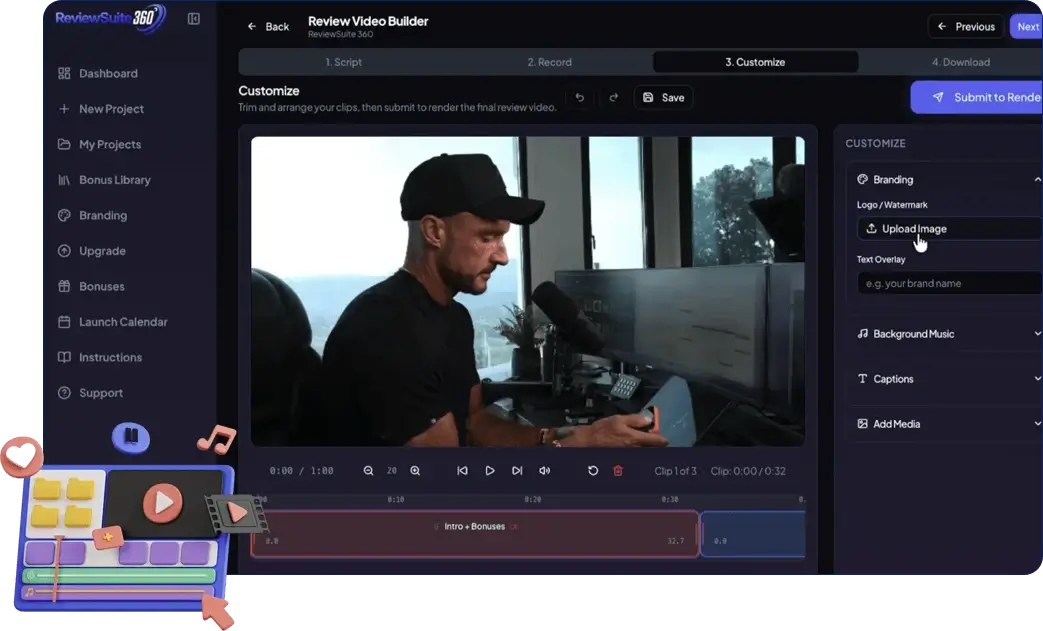The width and height of the screenshot is (1043, 631).
Task: Open Dashboard from the sidebar
Action: pos(98,73)
